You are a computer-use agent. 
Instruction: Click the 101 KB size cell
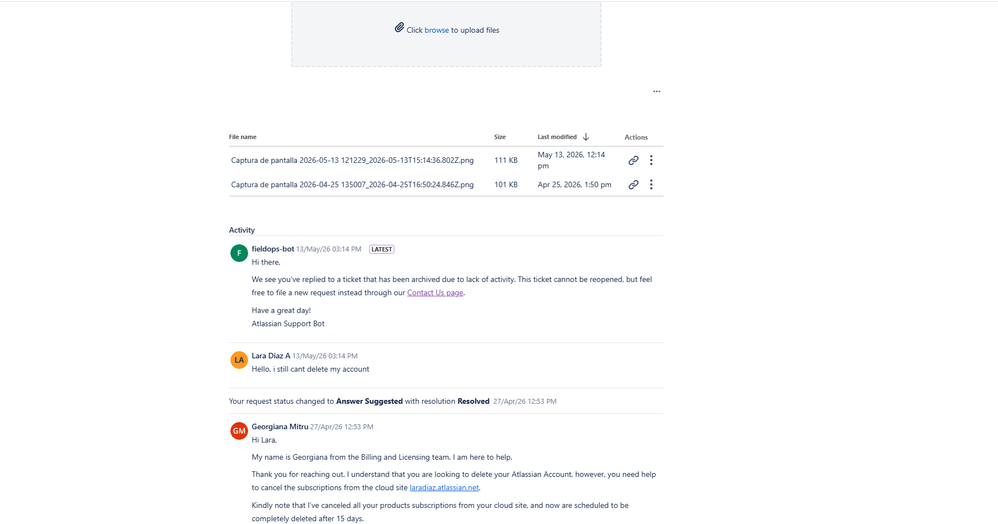coord(506,185)
